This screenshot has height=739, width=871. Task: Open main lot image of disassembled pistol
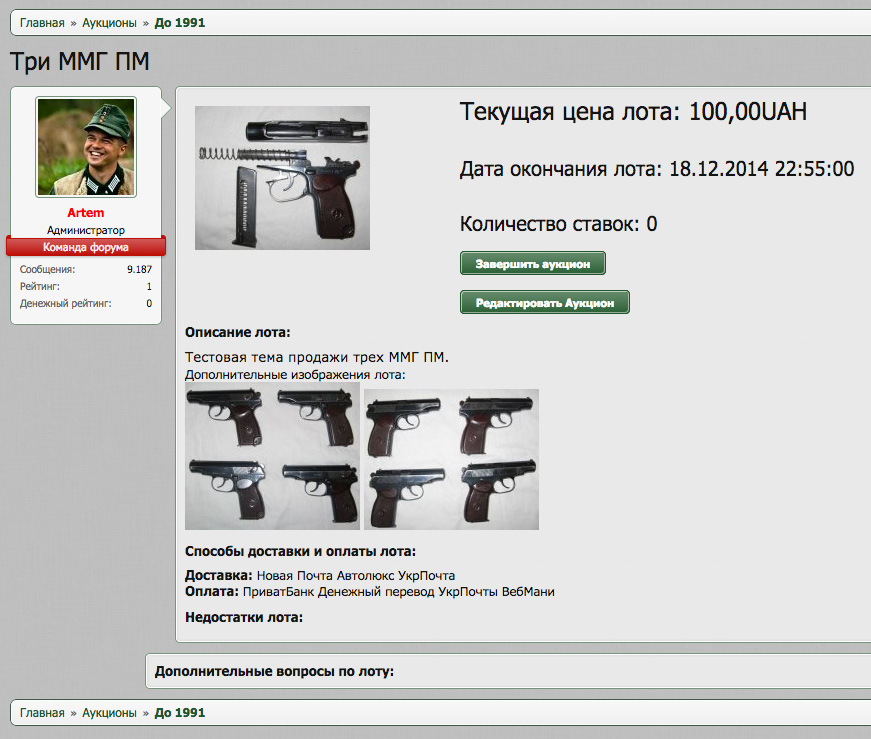[x=282, y=178]
